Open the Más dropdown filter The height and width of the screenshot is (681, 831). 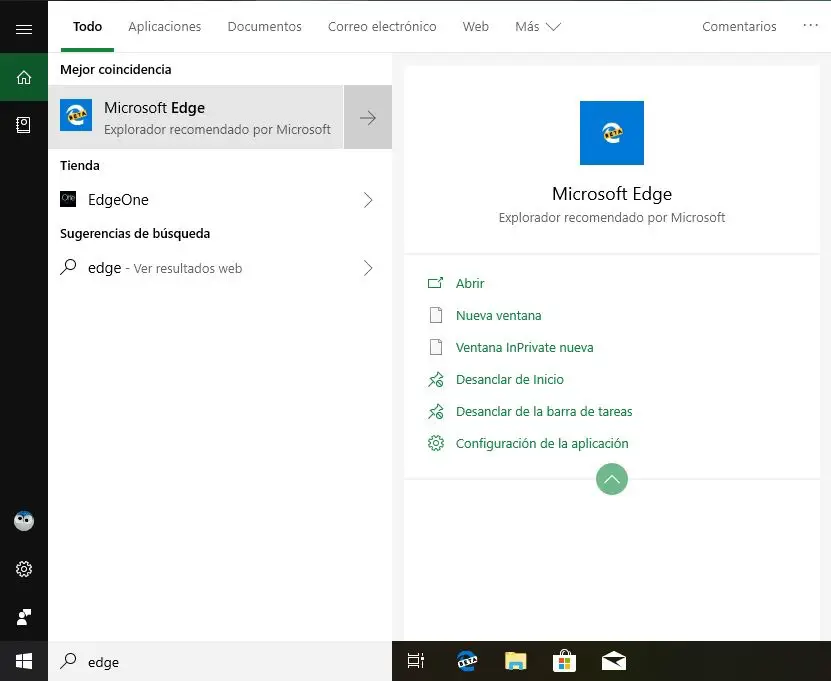537,26
